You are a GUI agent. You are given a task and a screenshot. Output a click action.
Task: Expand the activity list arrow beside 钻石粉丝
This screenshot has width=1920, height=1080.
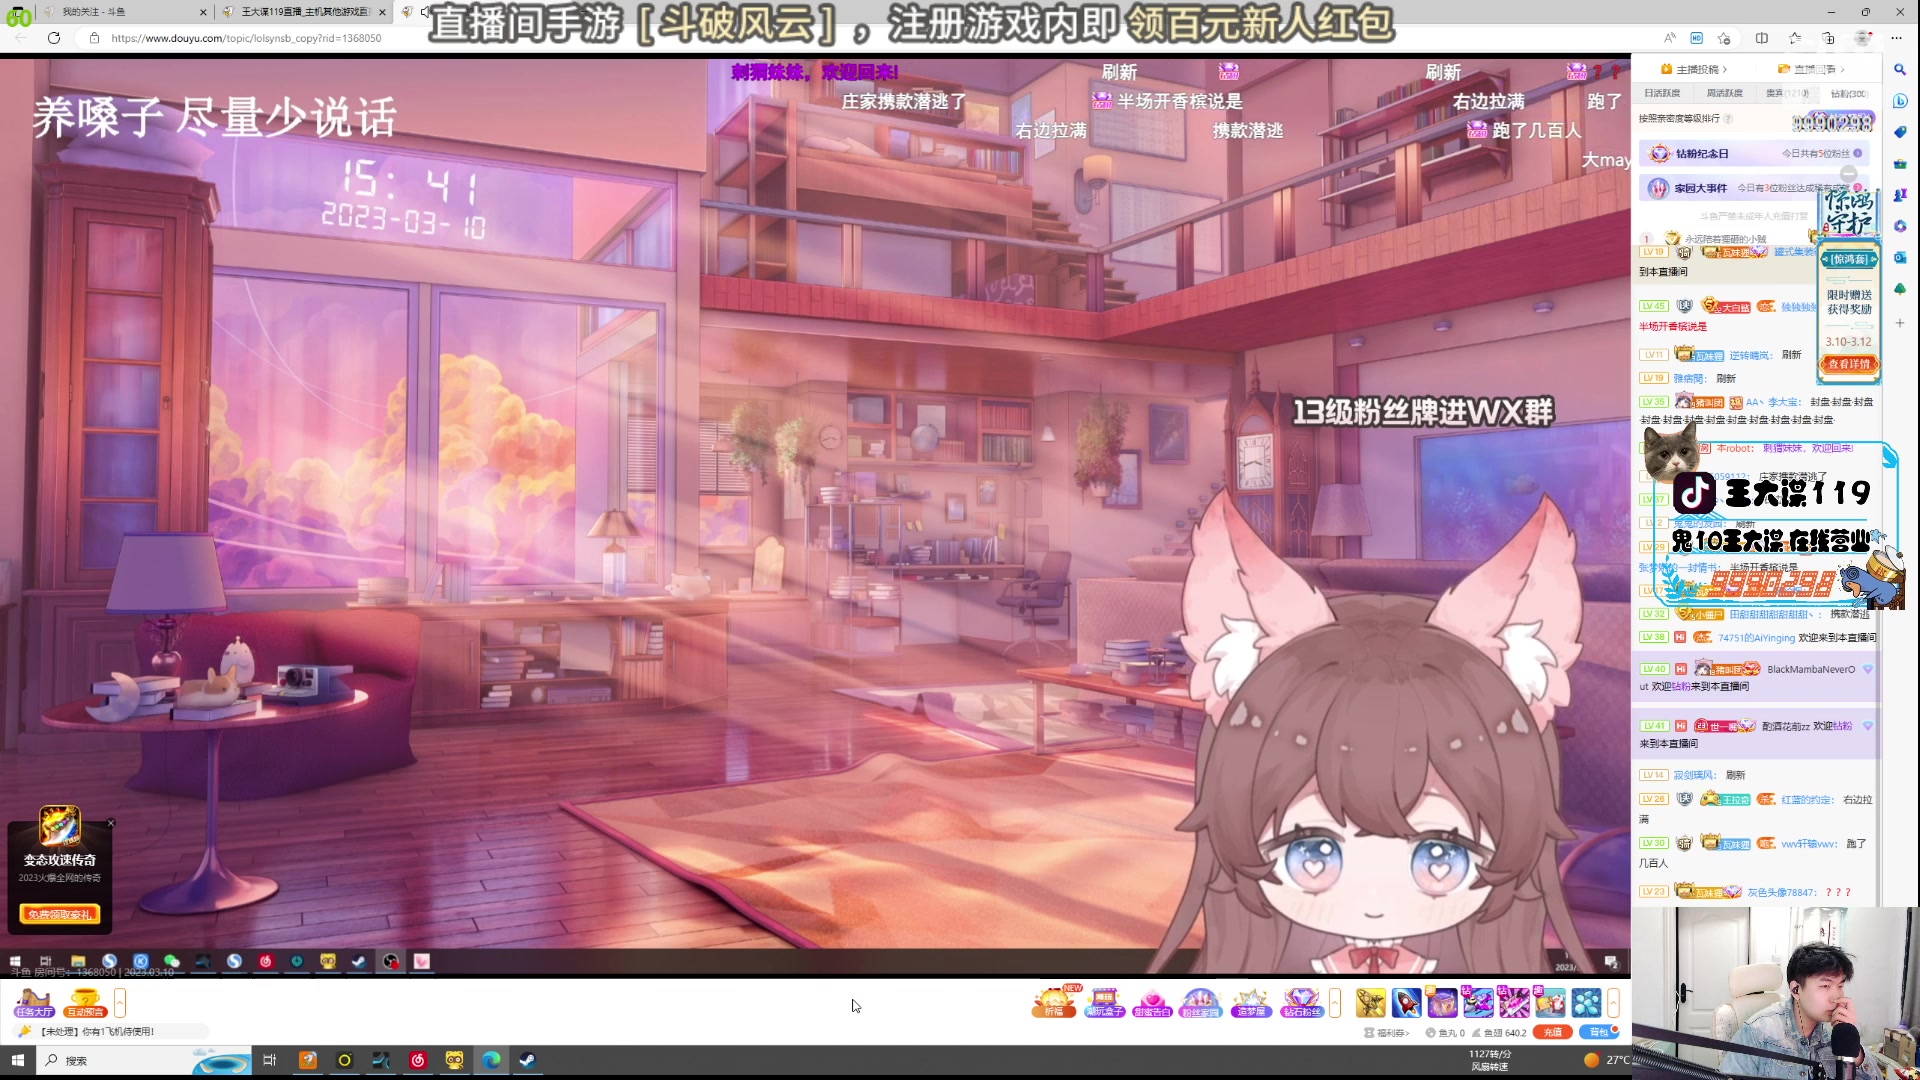pos(1335,1002)
